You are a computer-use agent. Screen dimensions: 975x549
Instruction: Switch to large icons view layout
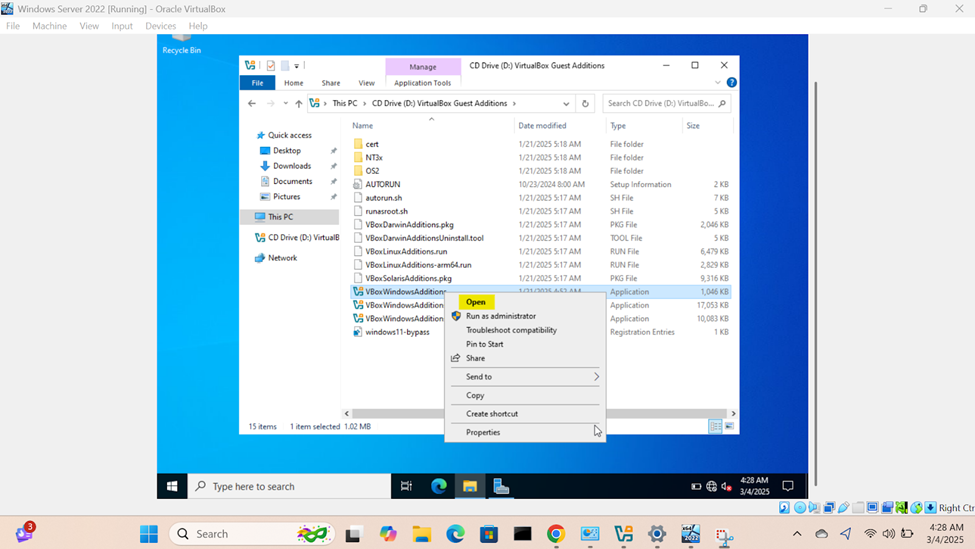[x=729, y=426]
